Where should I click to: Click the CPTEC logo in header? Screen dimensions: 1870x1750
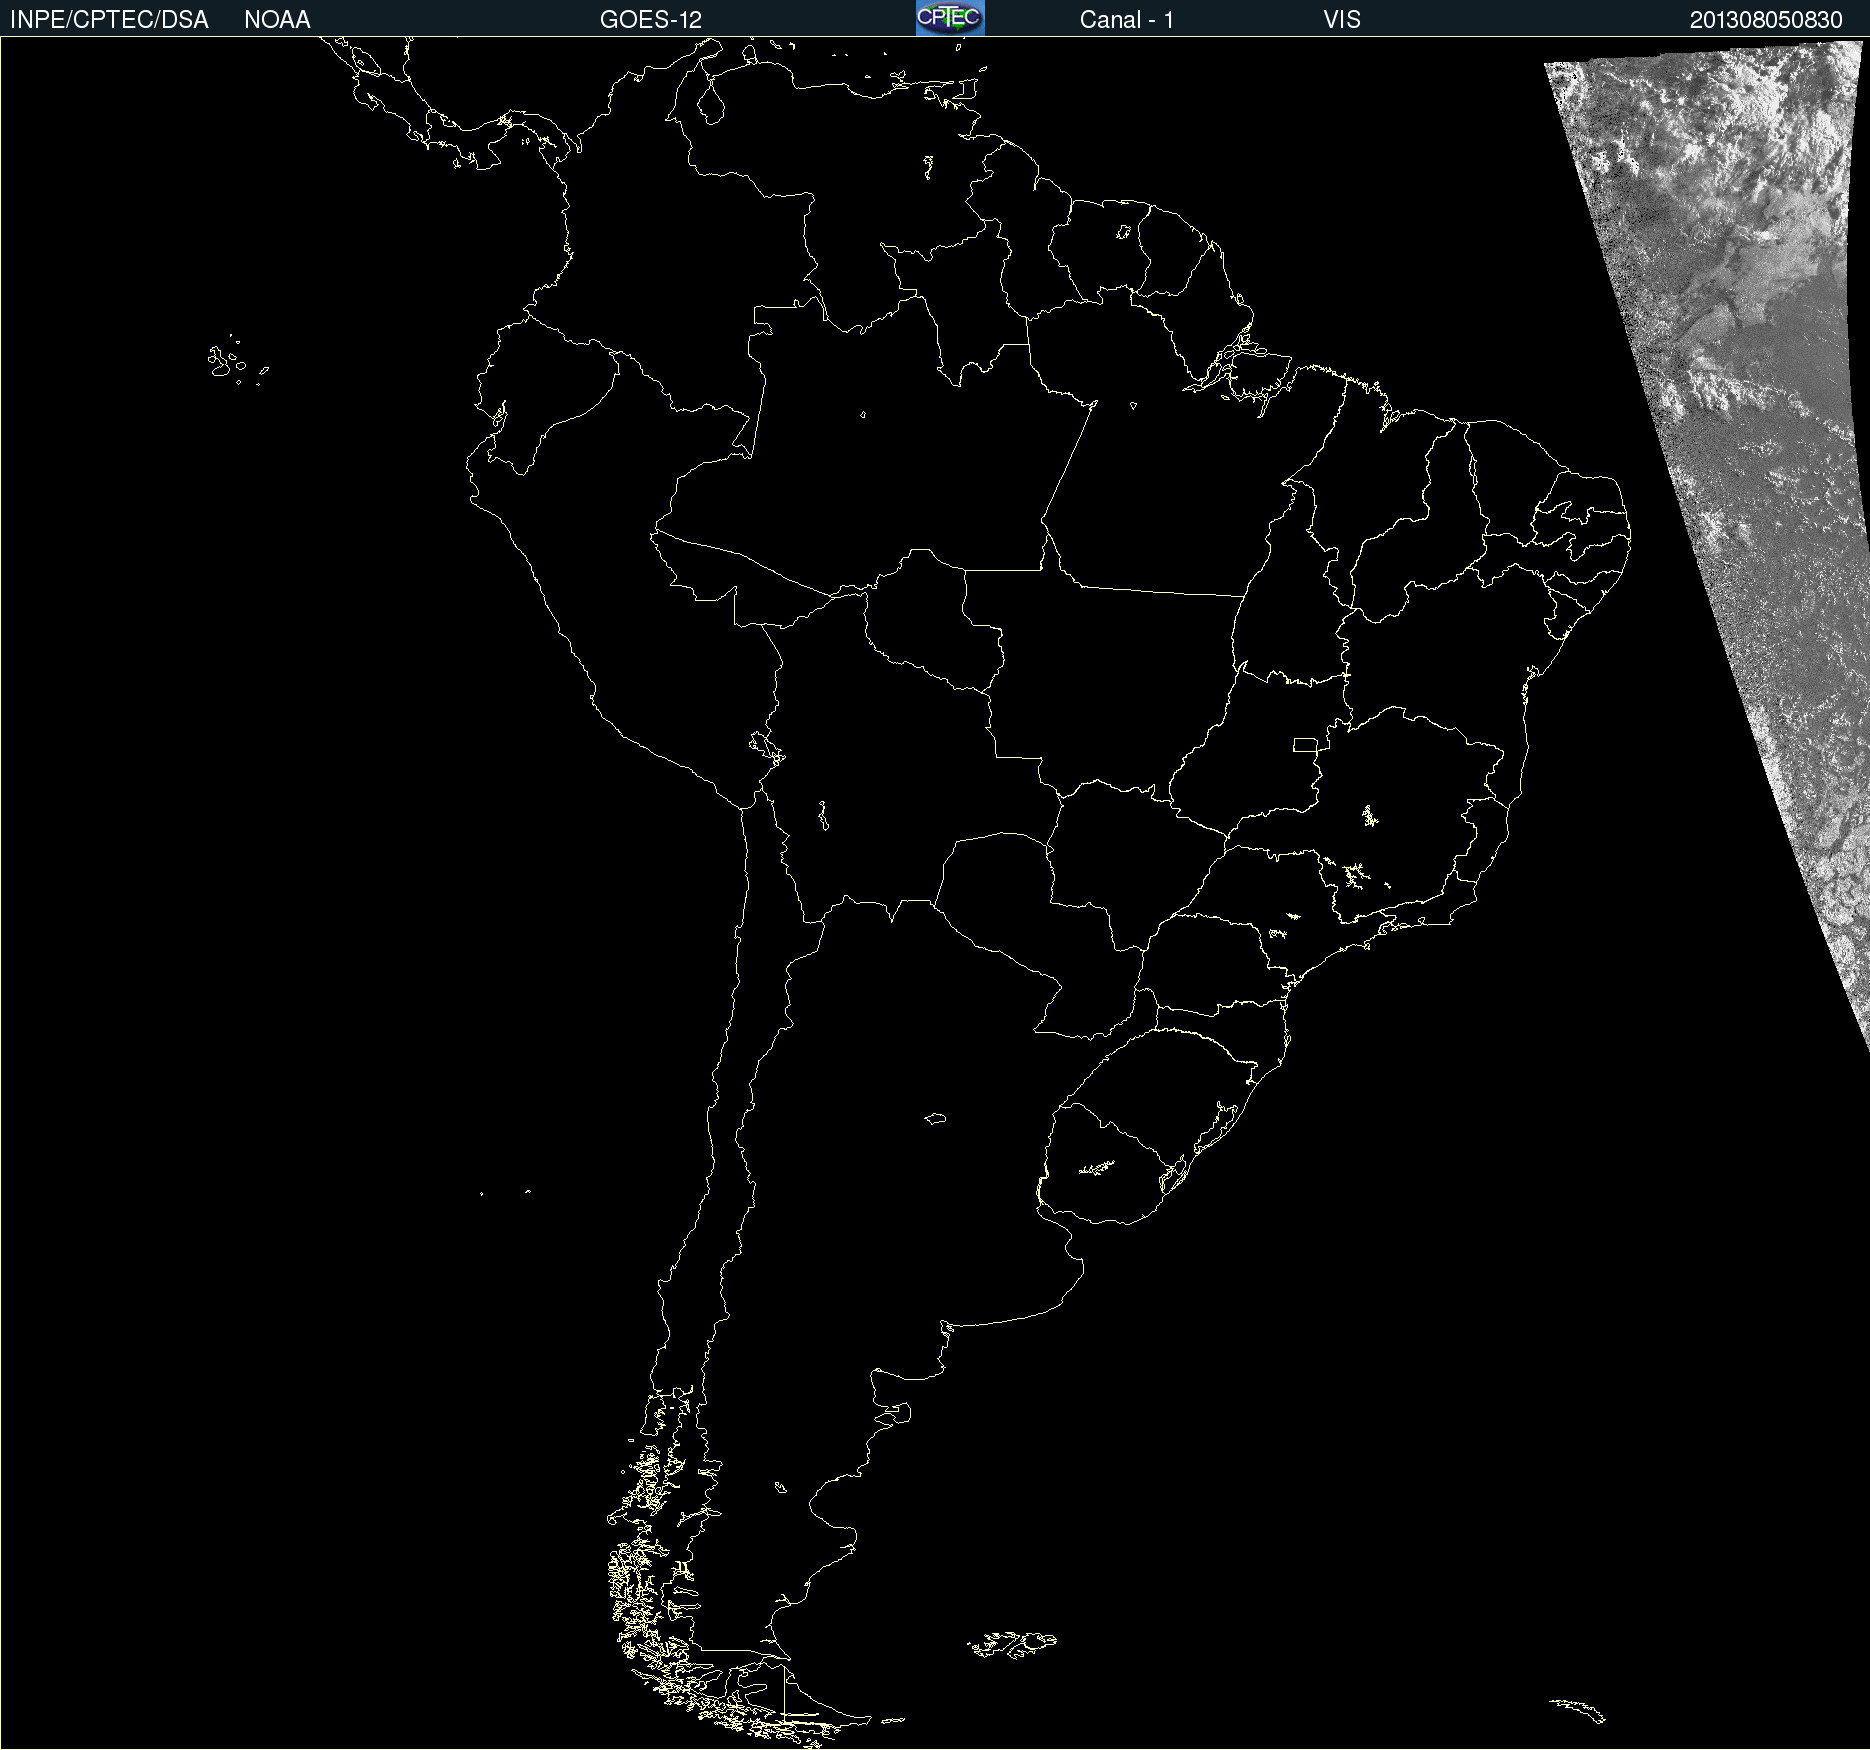950,18
